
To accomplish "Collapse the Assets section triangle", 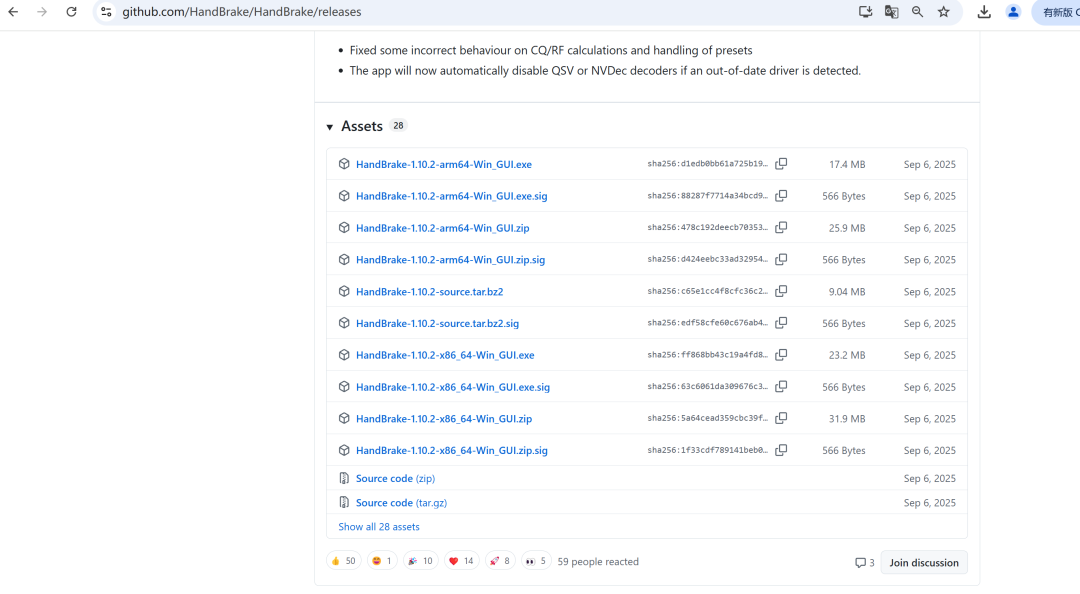I will coord(330,127).
